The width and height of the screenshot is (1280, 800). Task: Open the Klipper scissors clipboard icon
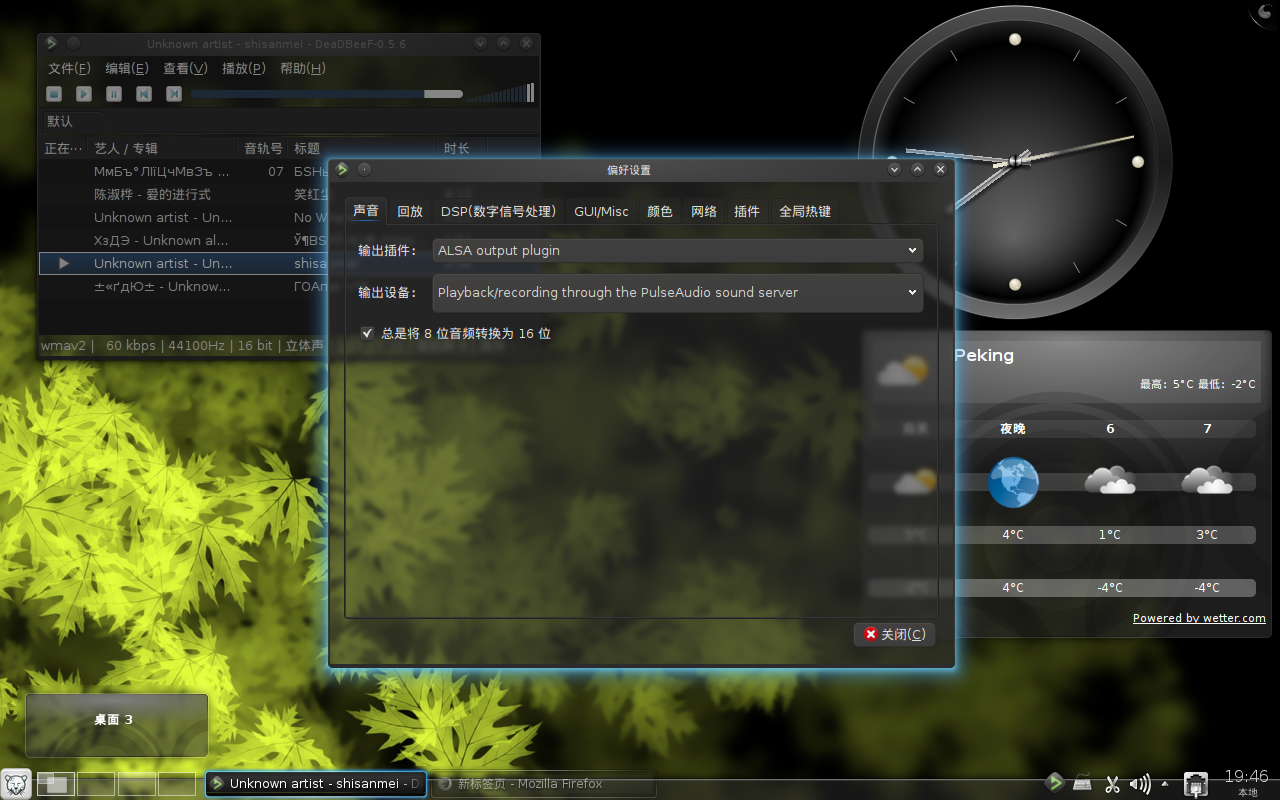point(1112,784)
